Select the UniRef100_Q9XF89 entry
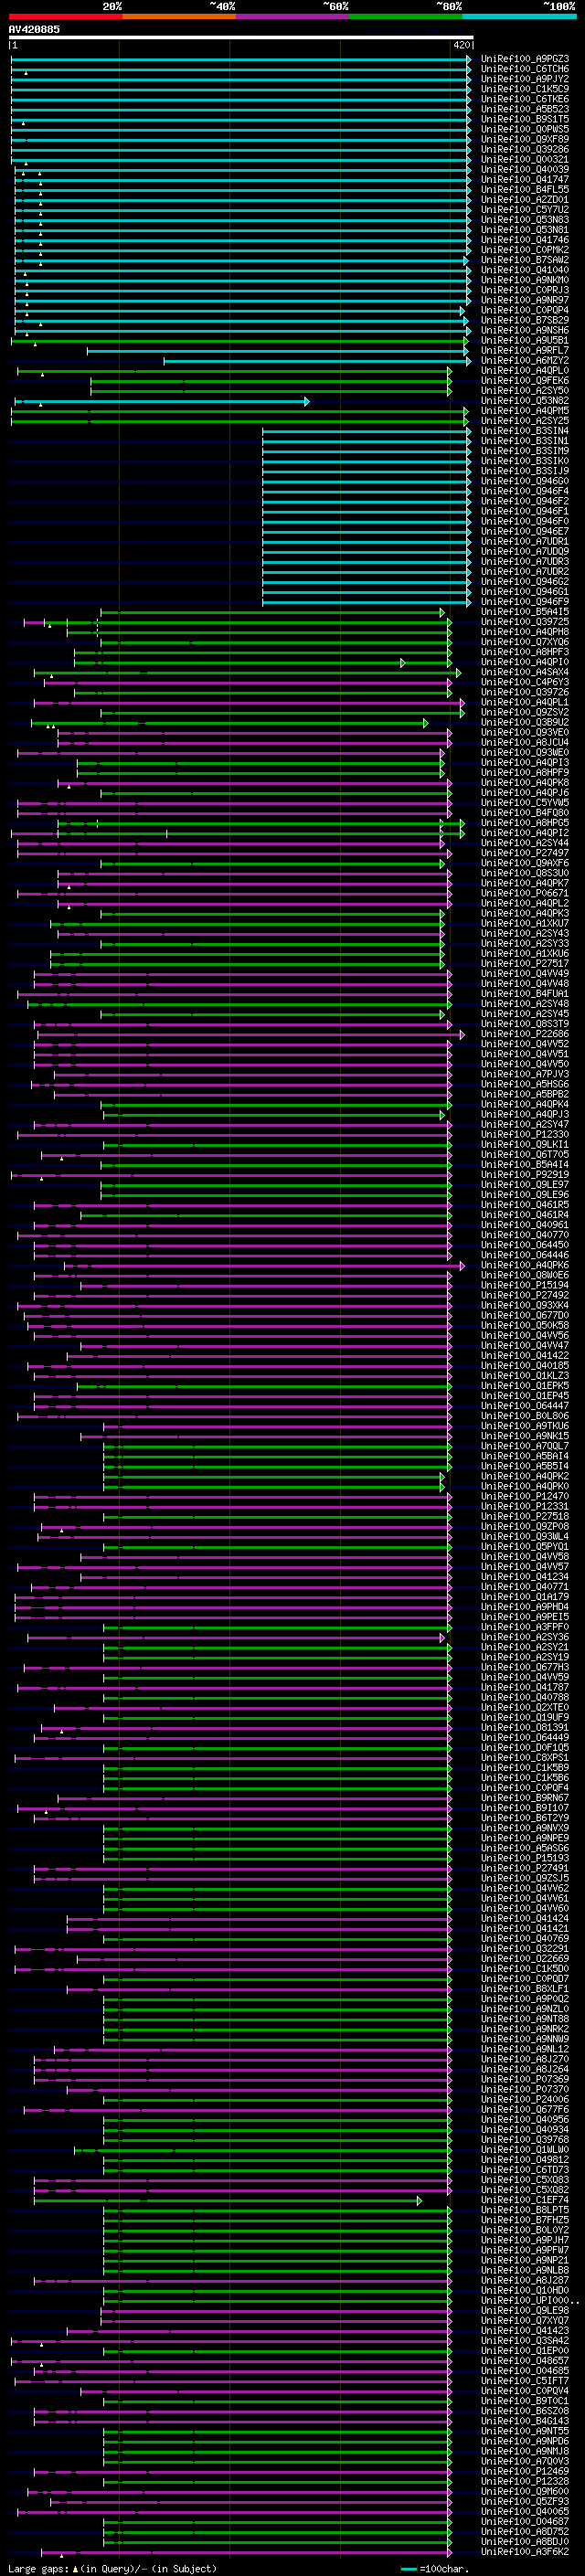The width and height of the screenshot is (585, 2576). click(525, 139)
